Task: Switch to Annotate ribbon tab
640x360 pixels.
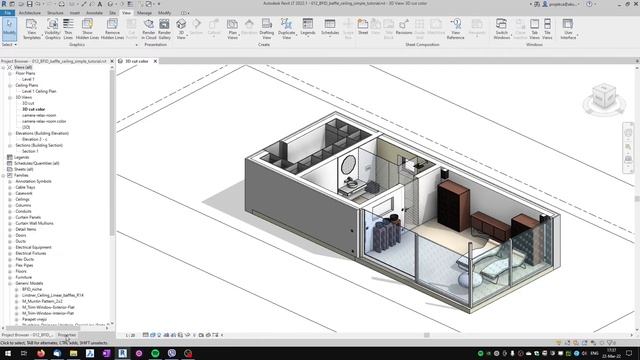Action: 94,13
